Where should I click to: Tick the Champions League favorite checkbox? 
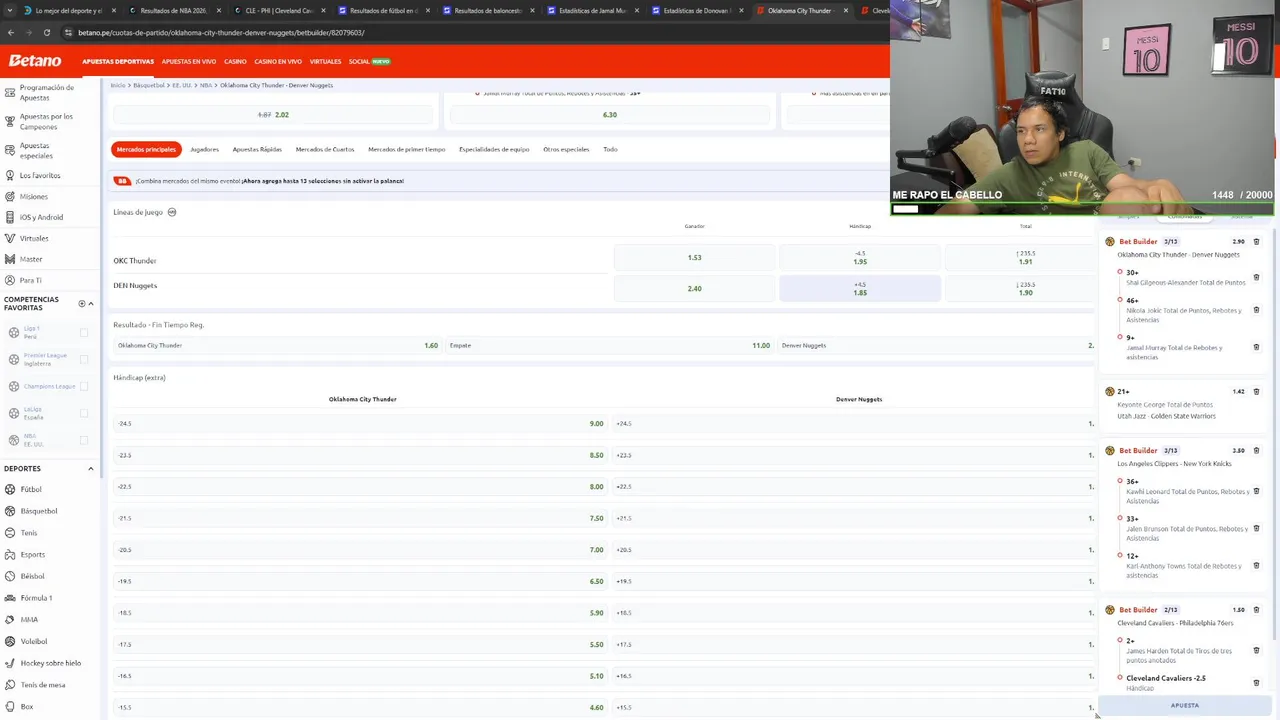pos(84,386)
